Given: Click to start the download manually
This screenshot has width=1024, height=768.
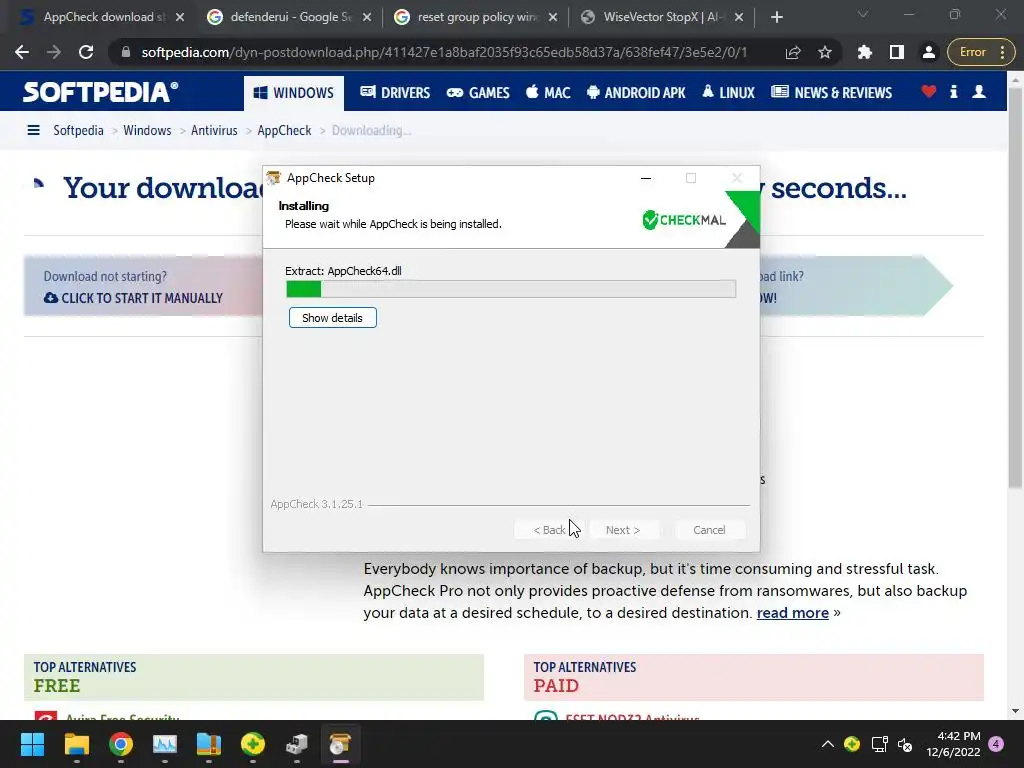Looking at the screenshot, I should [134, 298].
